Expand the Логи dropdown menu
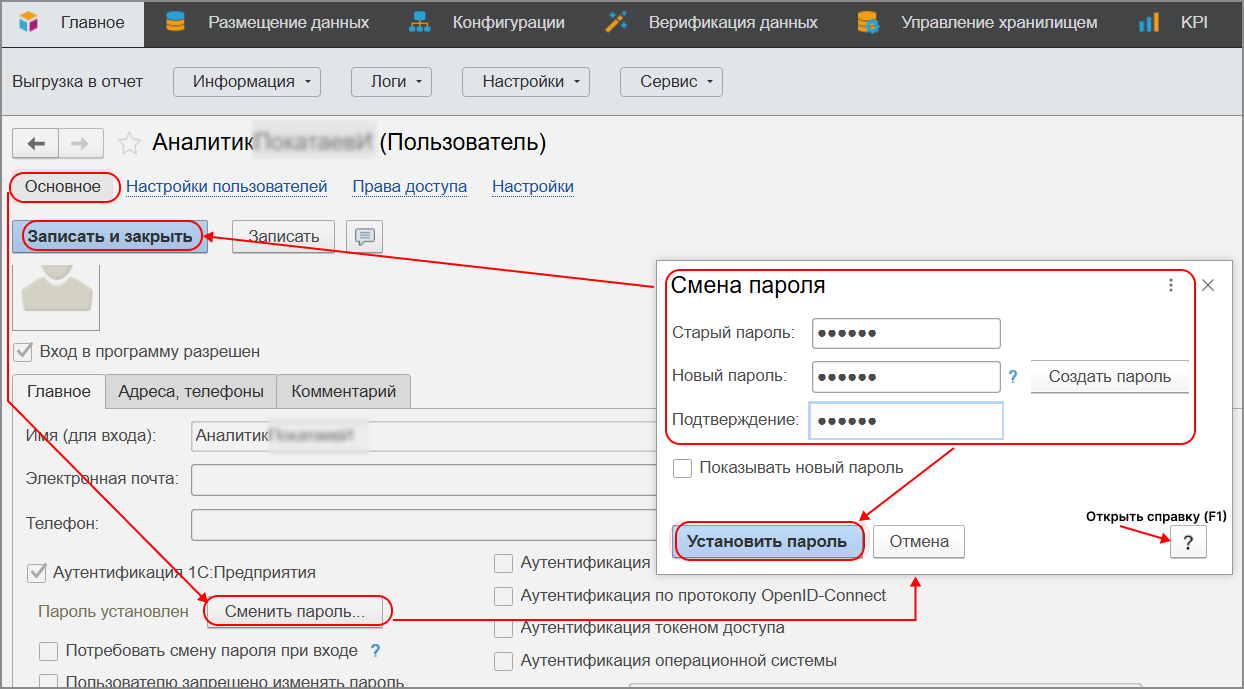This screenshot has width=1244, height=689. [x=391, y=82]
